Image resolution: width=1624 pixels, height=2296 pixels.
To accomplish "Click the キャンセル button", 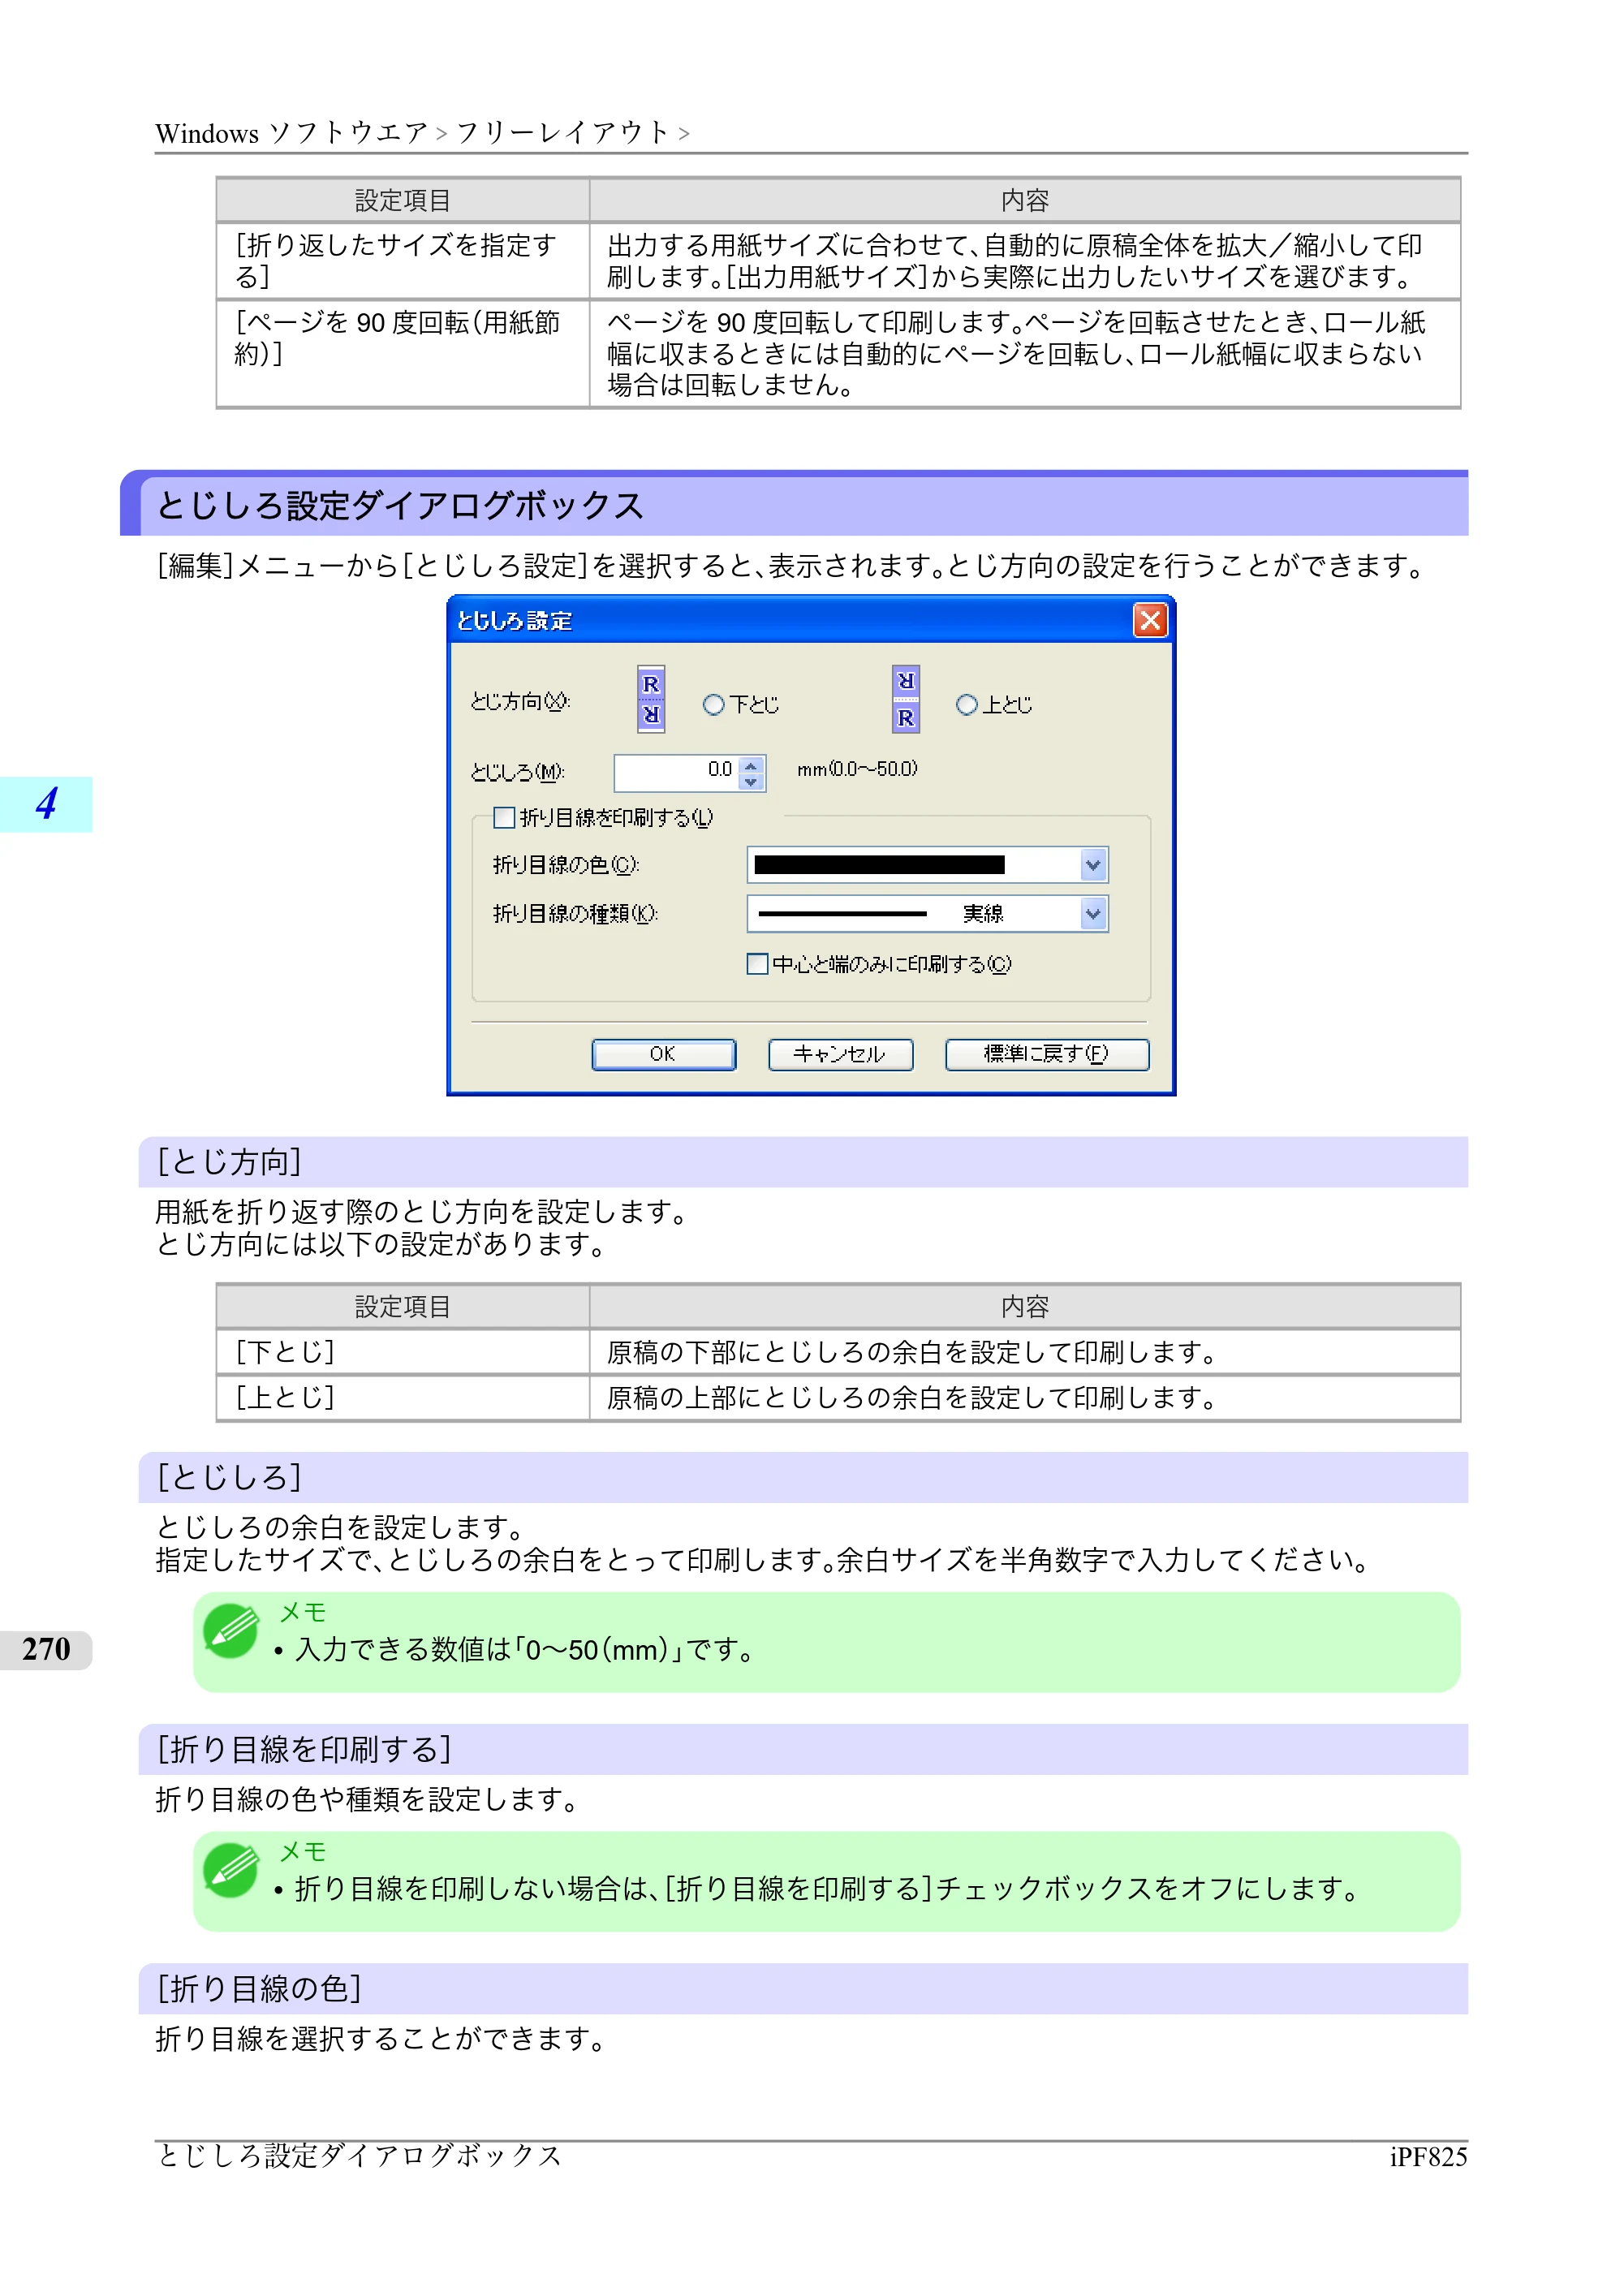I will (840, 1054).
